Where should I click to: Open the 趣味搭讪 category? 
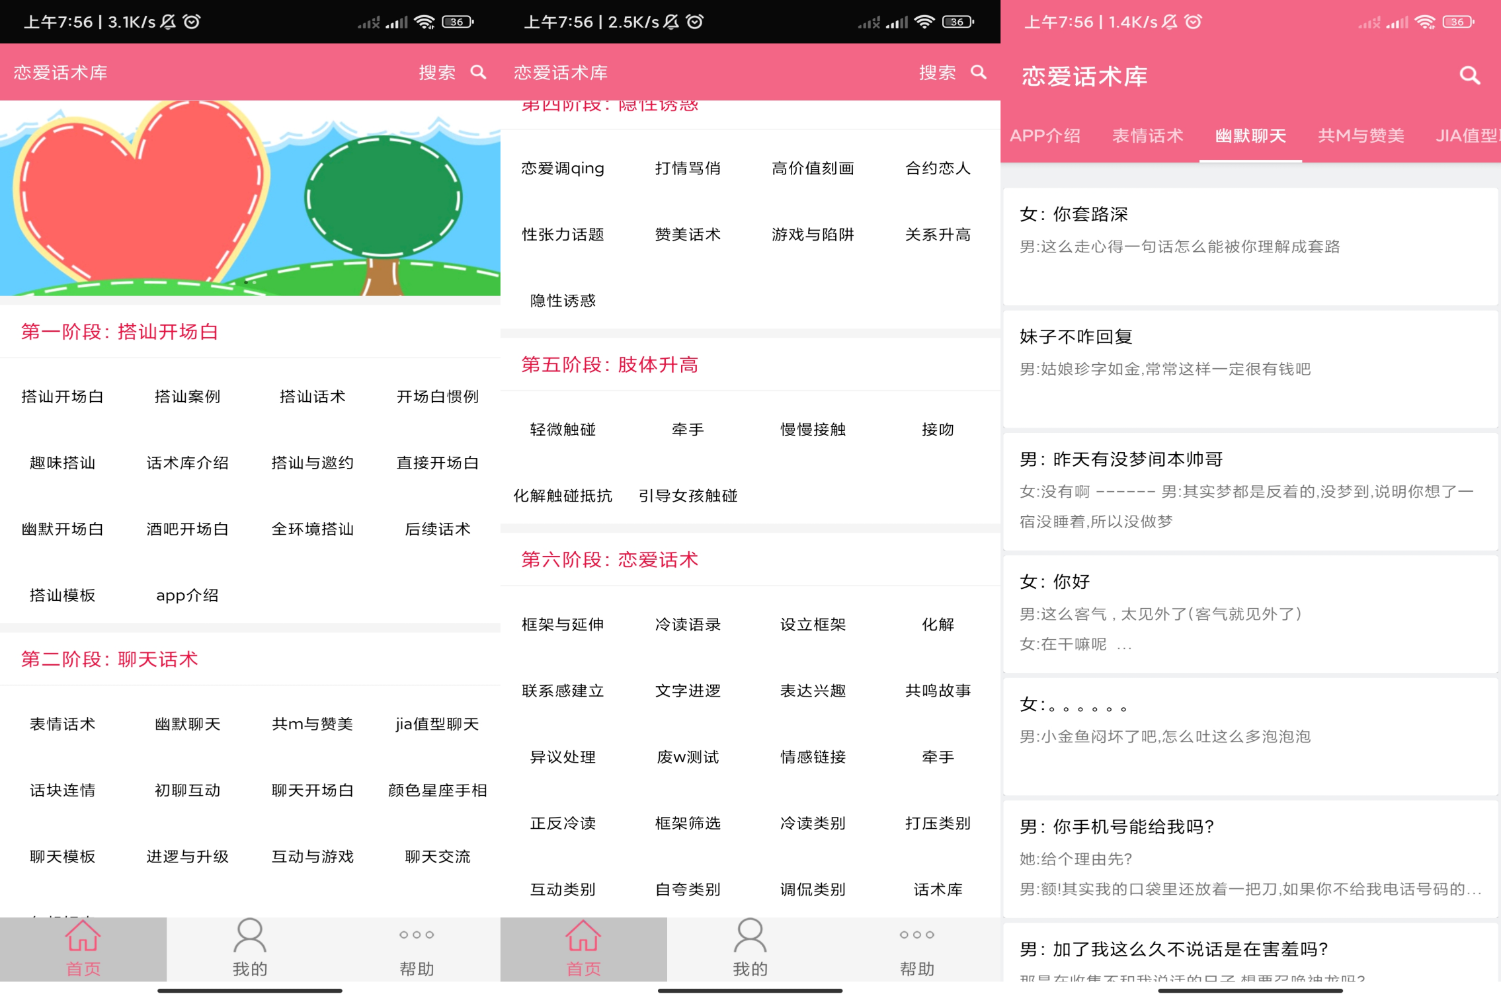(x=62, y=463)
